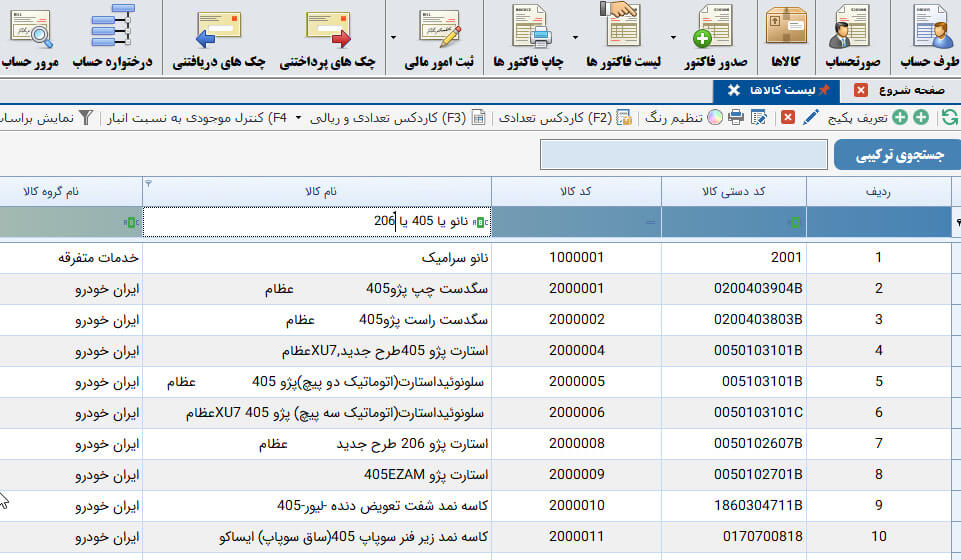Viewport: 961px width, 560px height.
Task: Click the red X delete icon in toolbar
Action: (788, 117)
